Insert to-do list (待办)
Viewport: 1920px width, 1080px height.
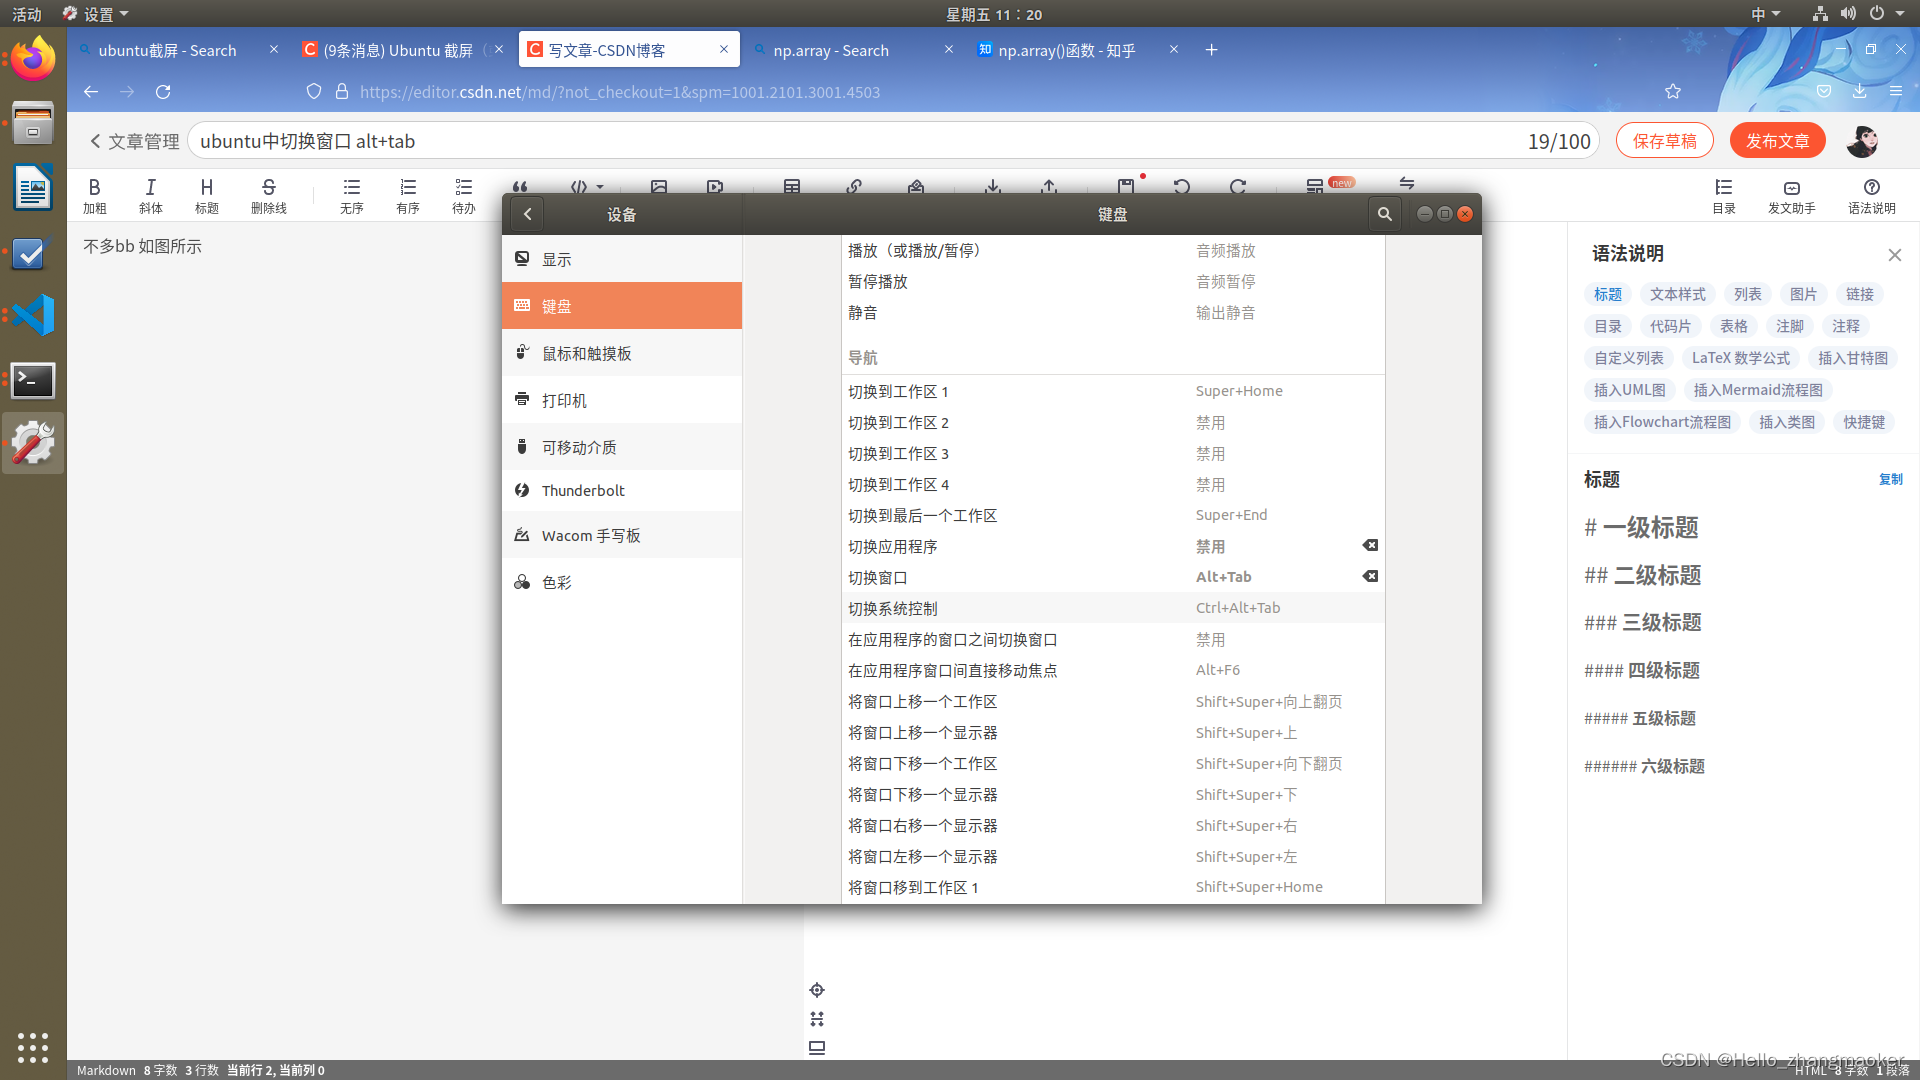tap(463, 195)
